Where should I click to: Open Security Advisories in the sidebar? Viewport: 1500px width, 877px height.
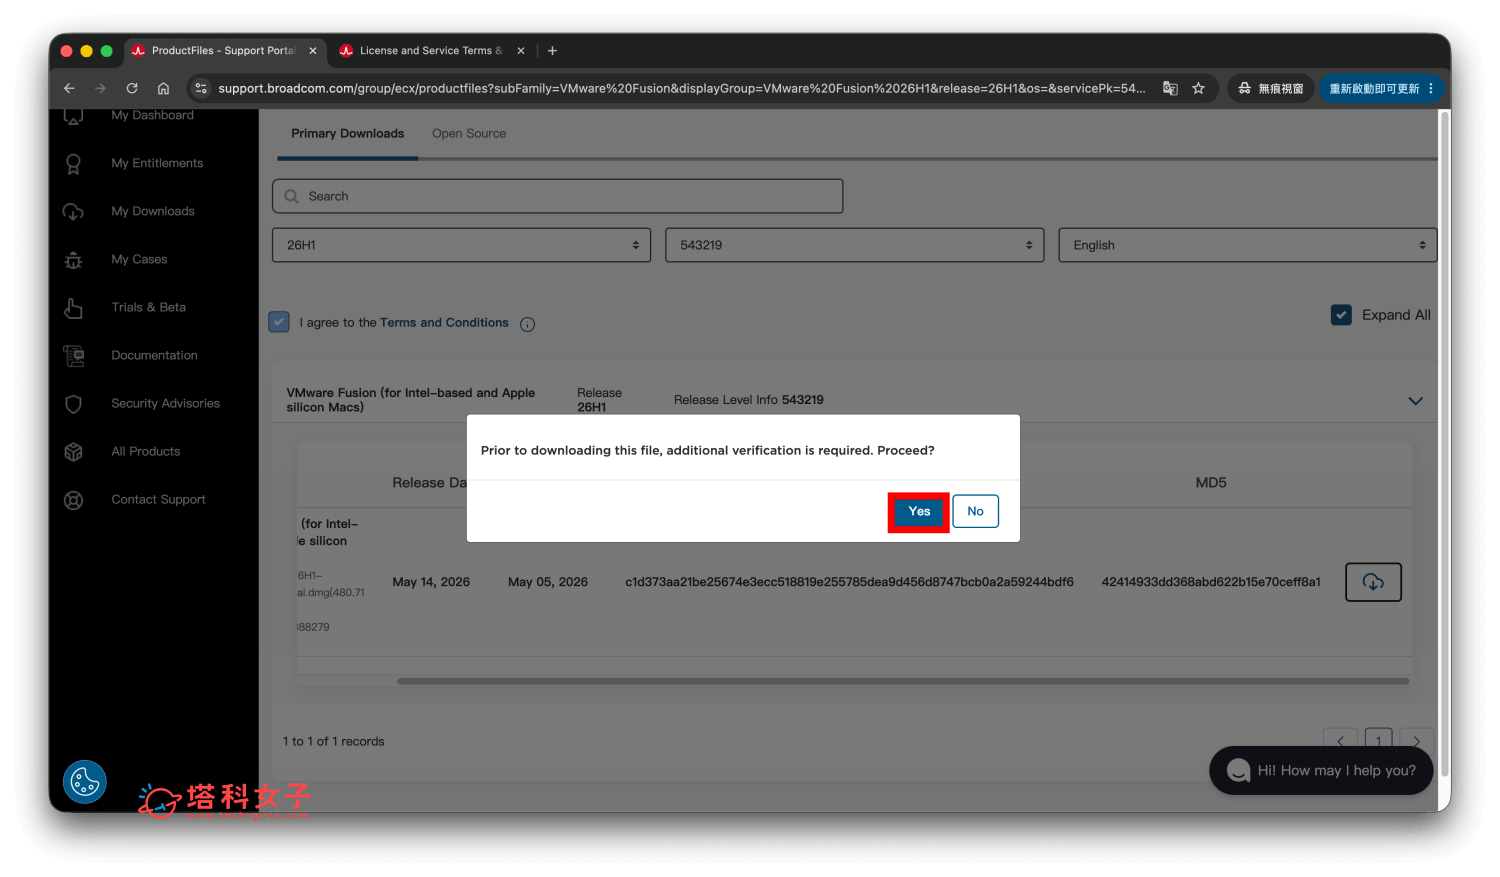(x=165, y=403)
